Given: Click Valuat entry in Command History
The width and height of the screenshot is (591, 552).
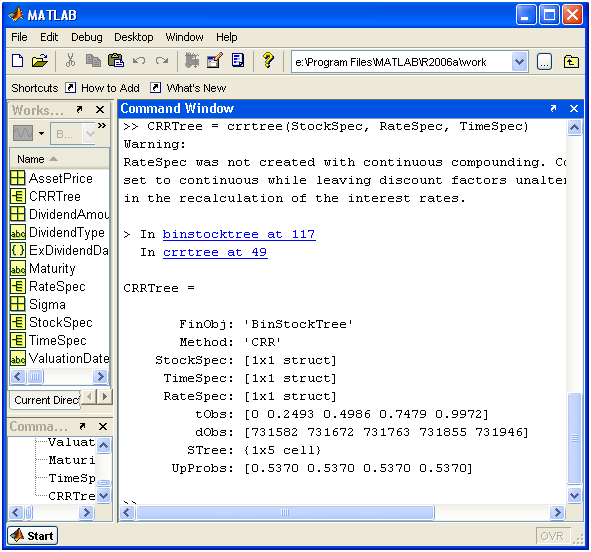Looking at the screenshot, I should point(71,442).
